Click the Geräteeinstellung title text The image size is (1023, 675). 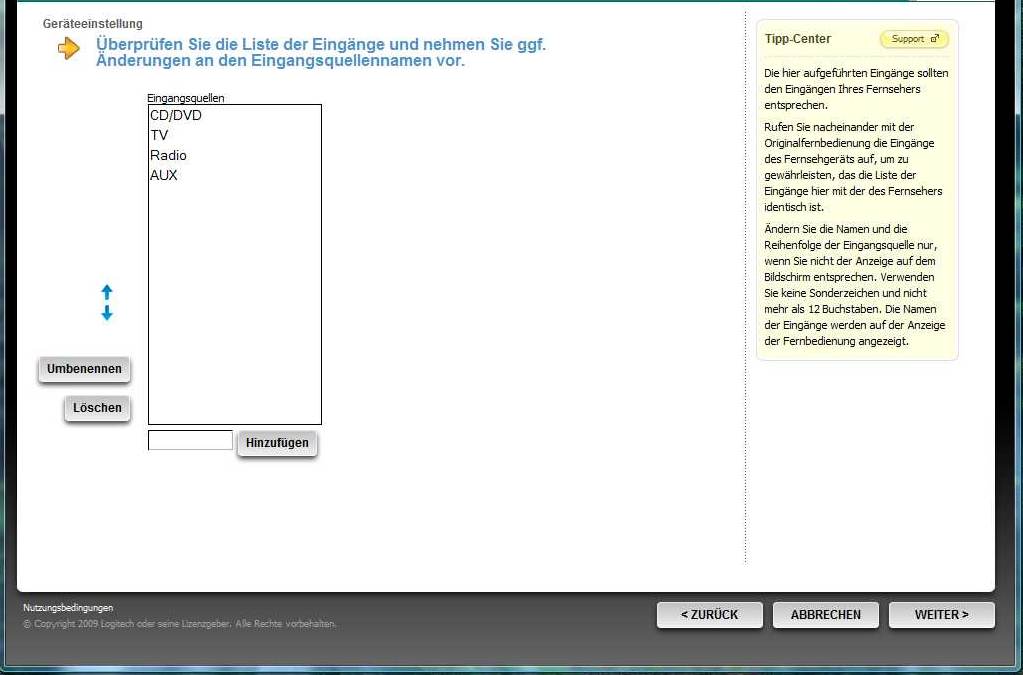pyautogui.click(x=93, y=23)
